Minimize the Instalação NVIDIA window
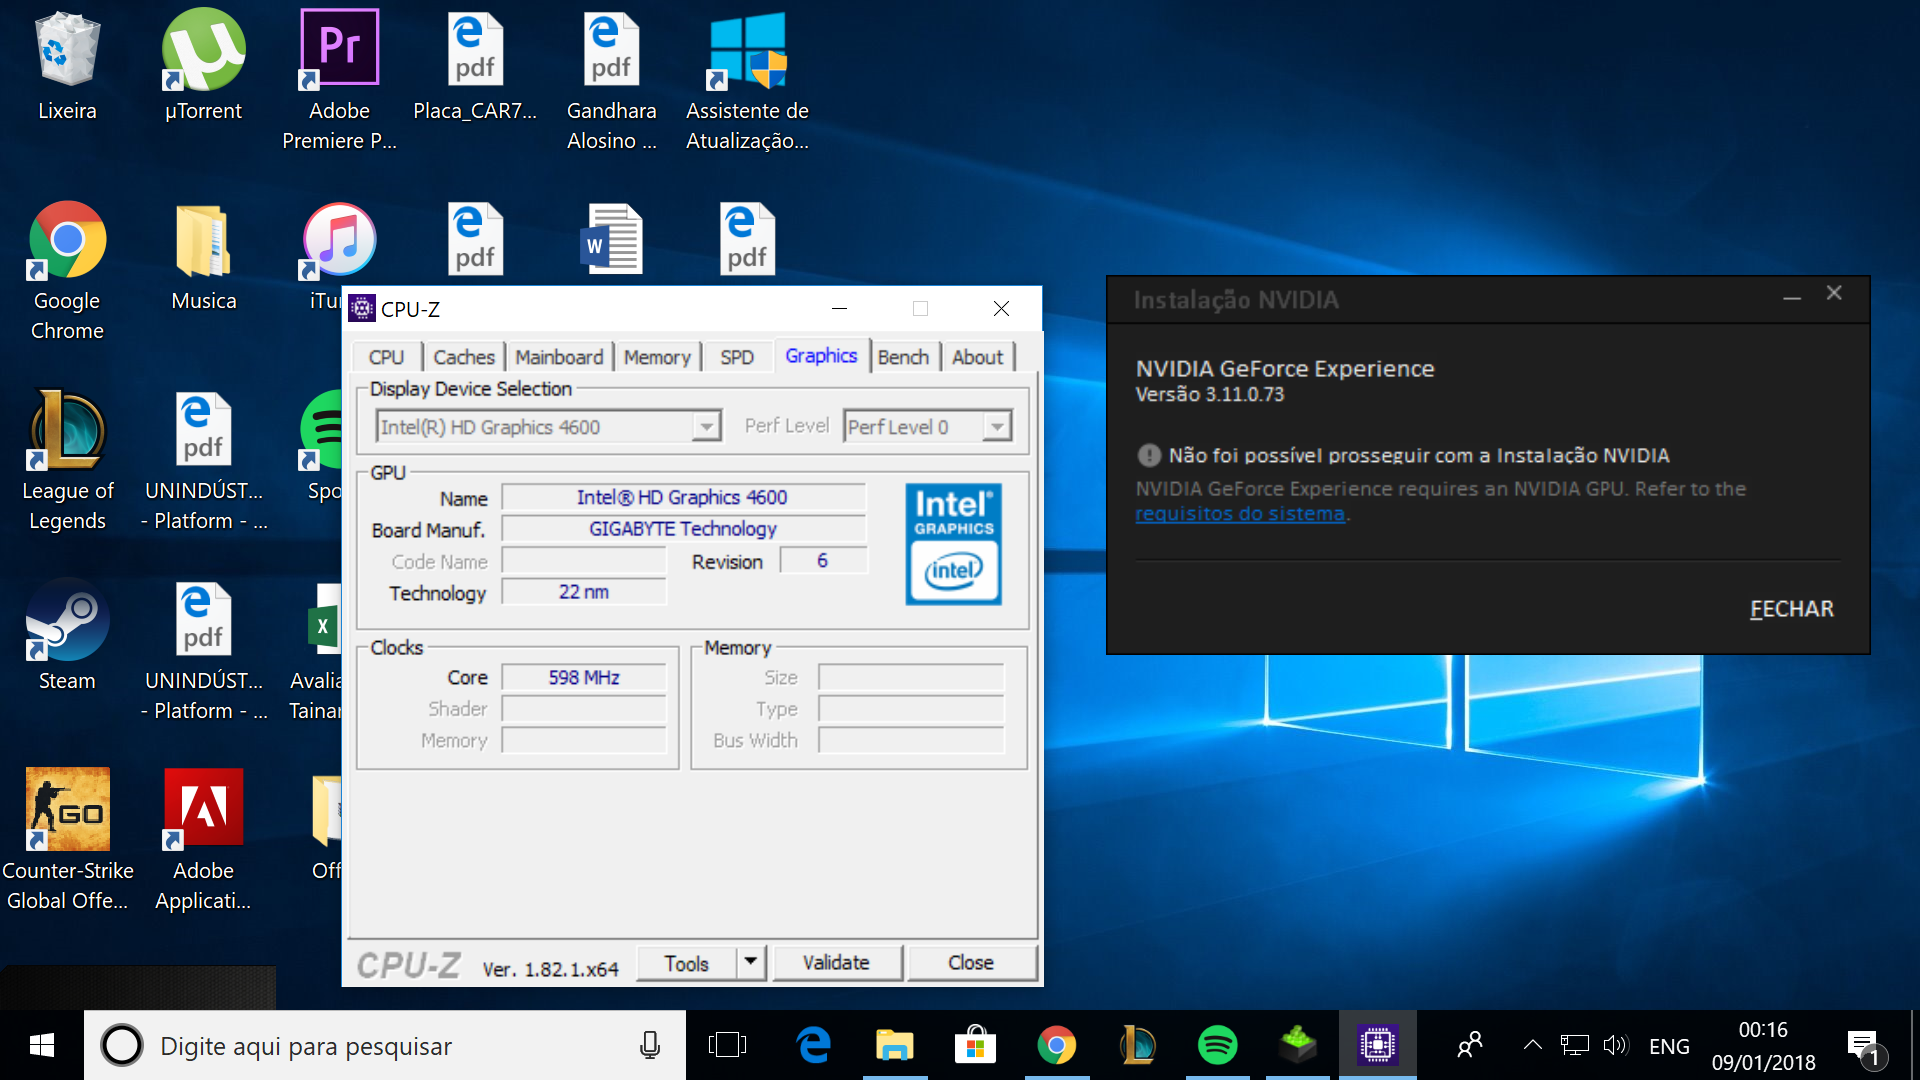 coord(1792,296)
